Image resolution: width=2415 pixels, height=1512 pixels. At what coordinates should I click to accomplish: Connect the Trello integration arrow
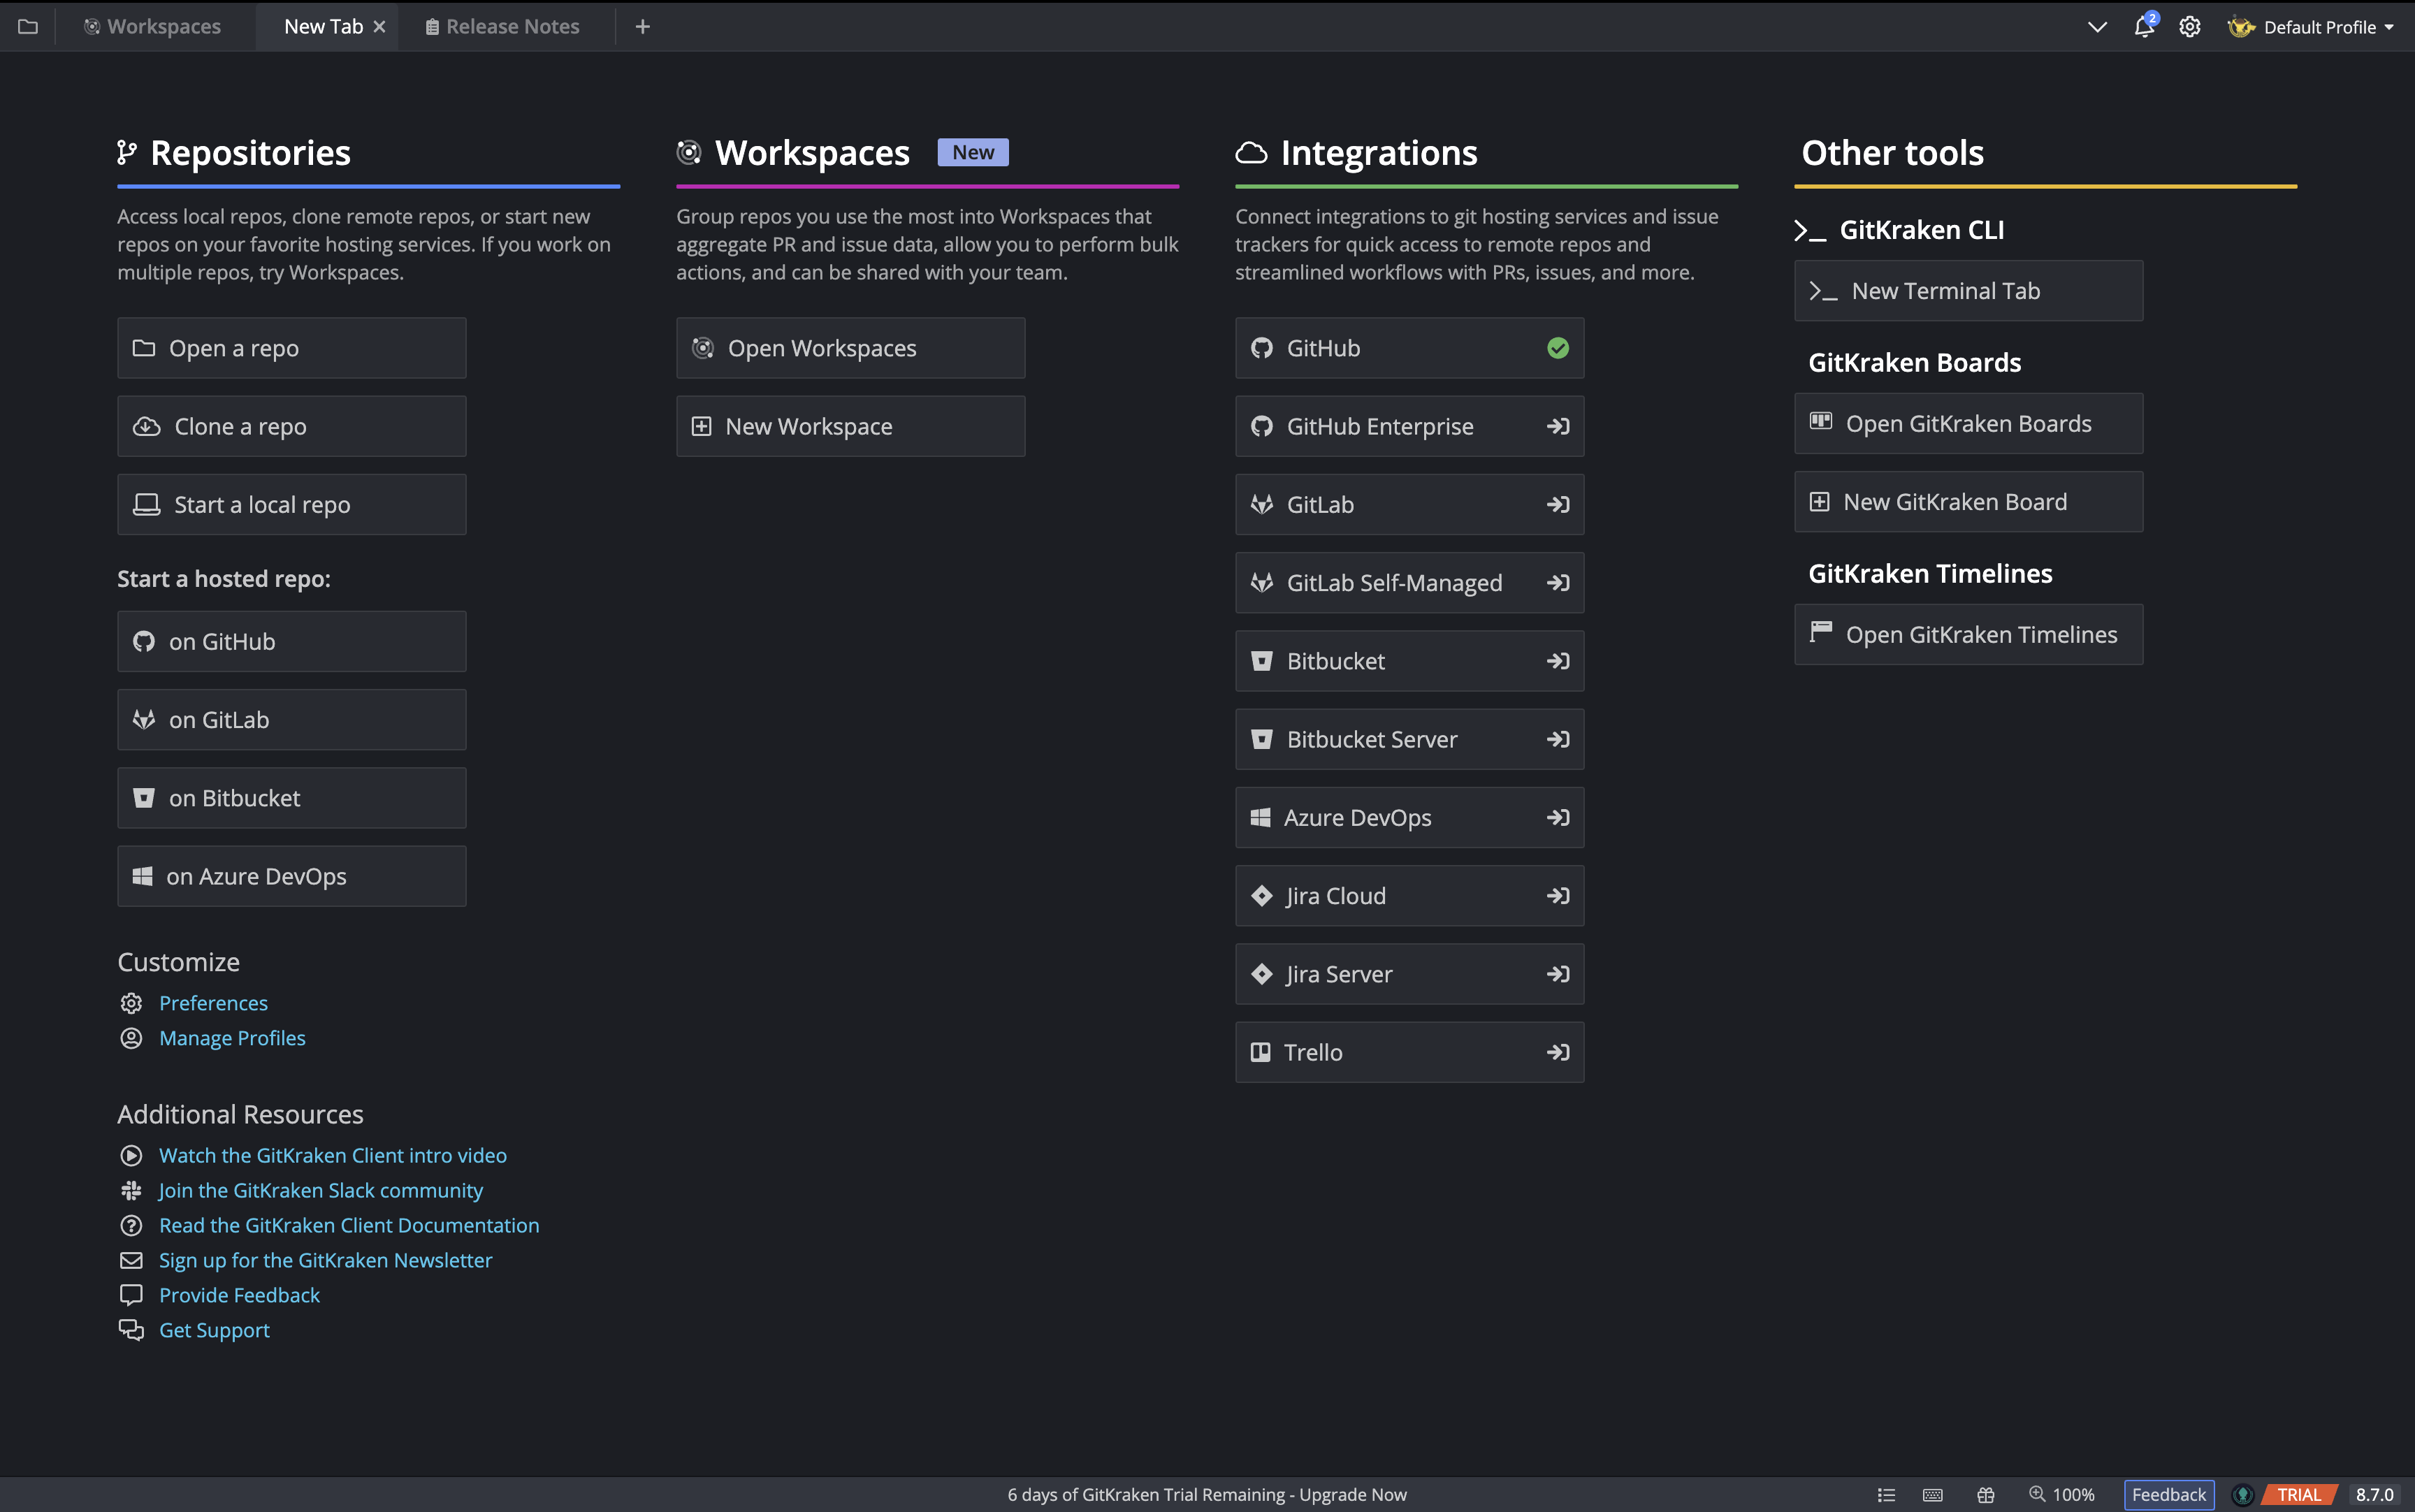(1557, 1052)
